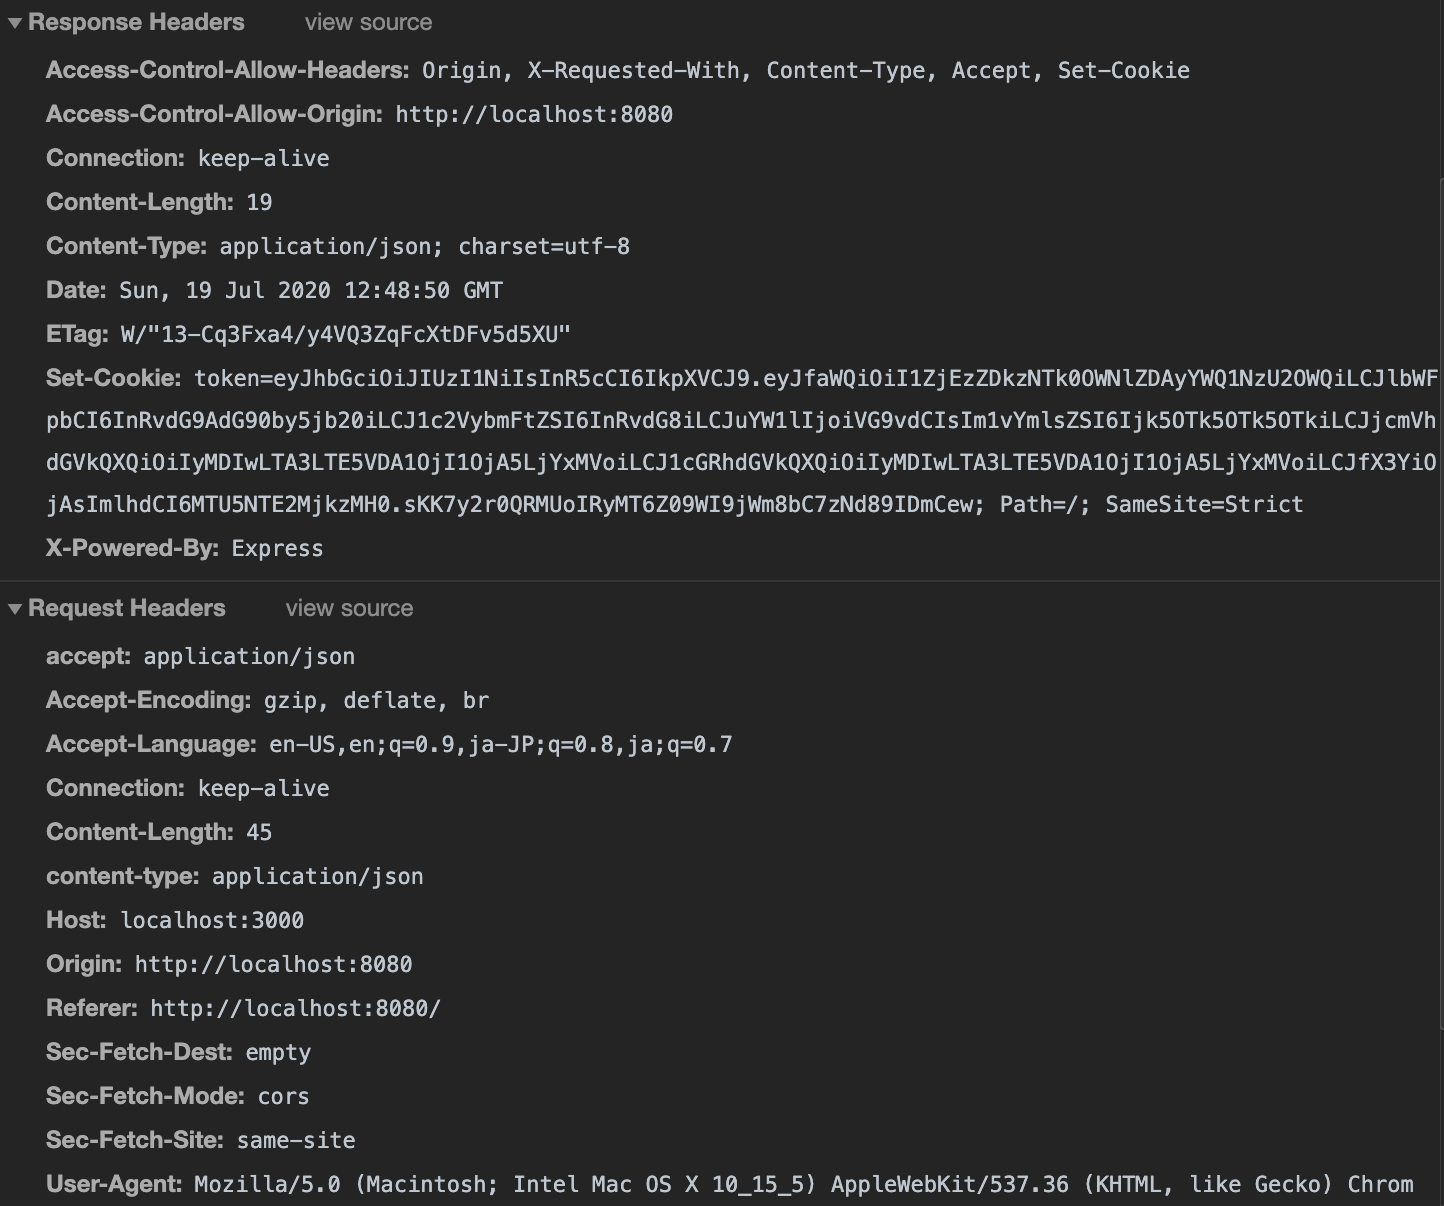Select the User-Agent header line
Image resolution: width=1444 pixels, height=1206 pixels.
click(730, 1184)
